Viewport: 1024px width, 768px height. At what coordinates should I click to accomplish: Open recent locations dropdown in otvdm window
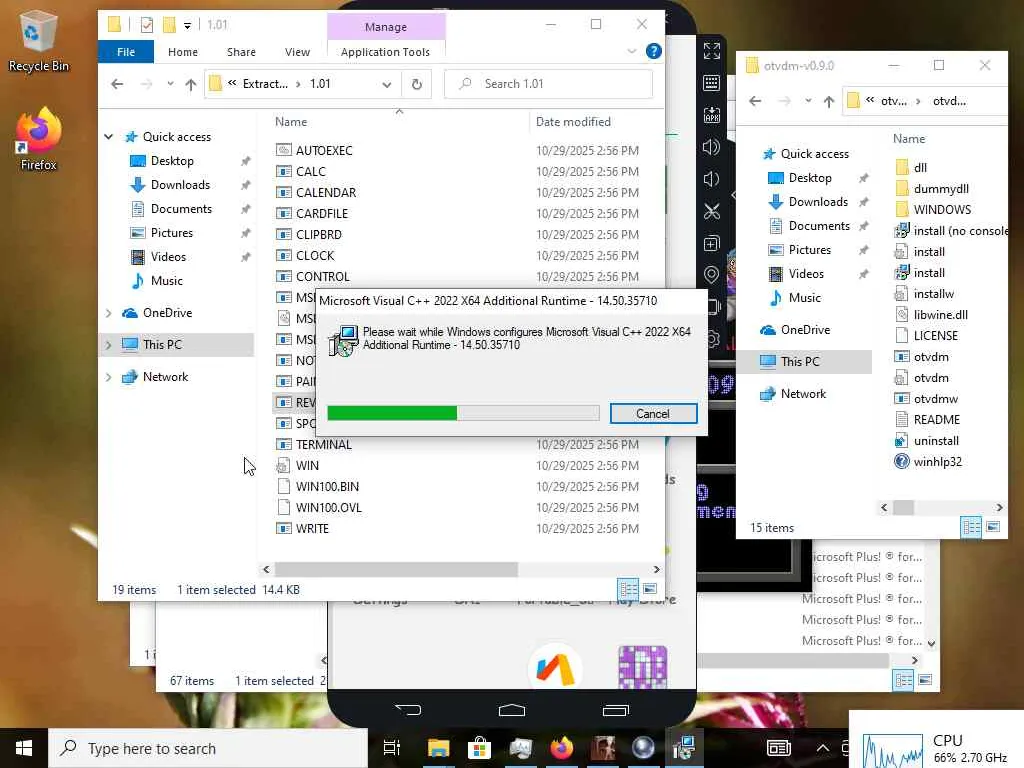pyautogui.click(x=808, y=101)
